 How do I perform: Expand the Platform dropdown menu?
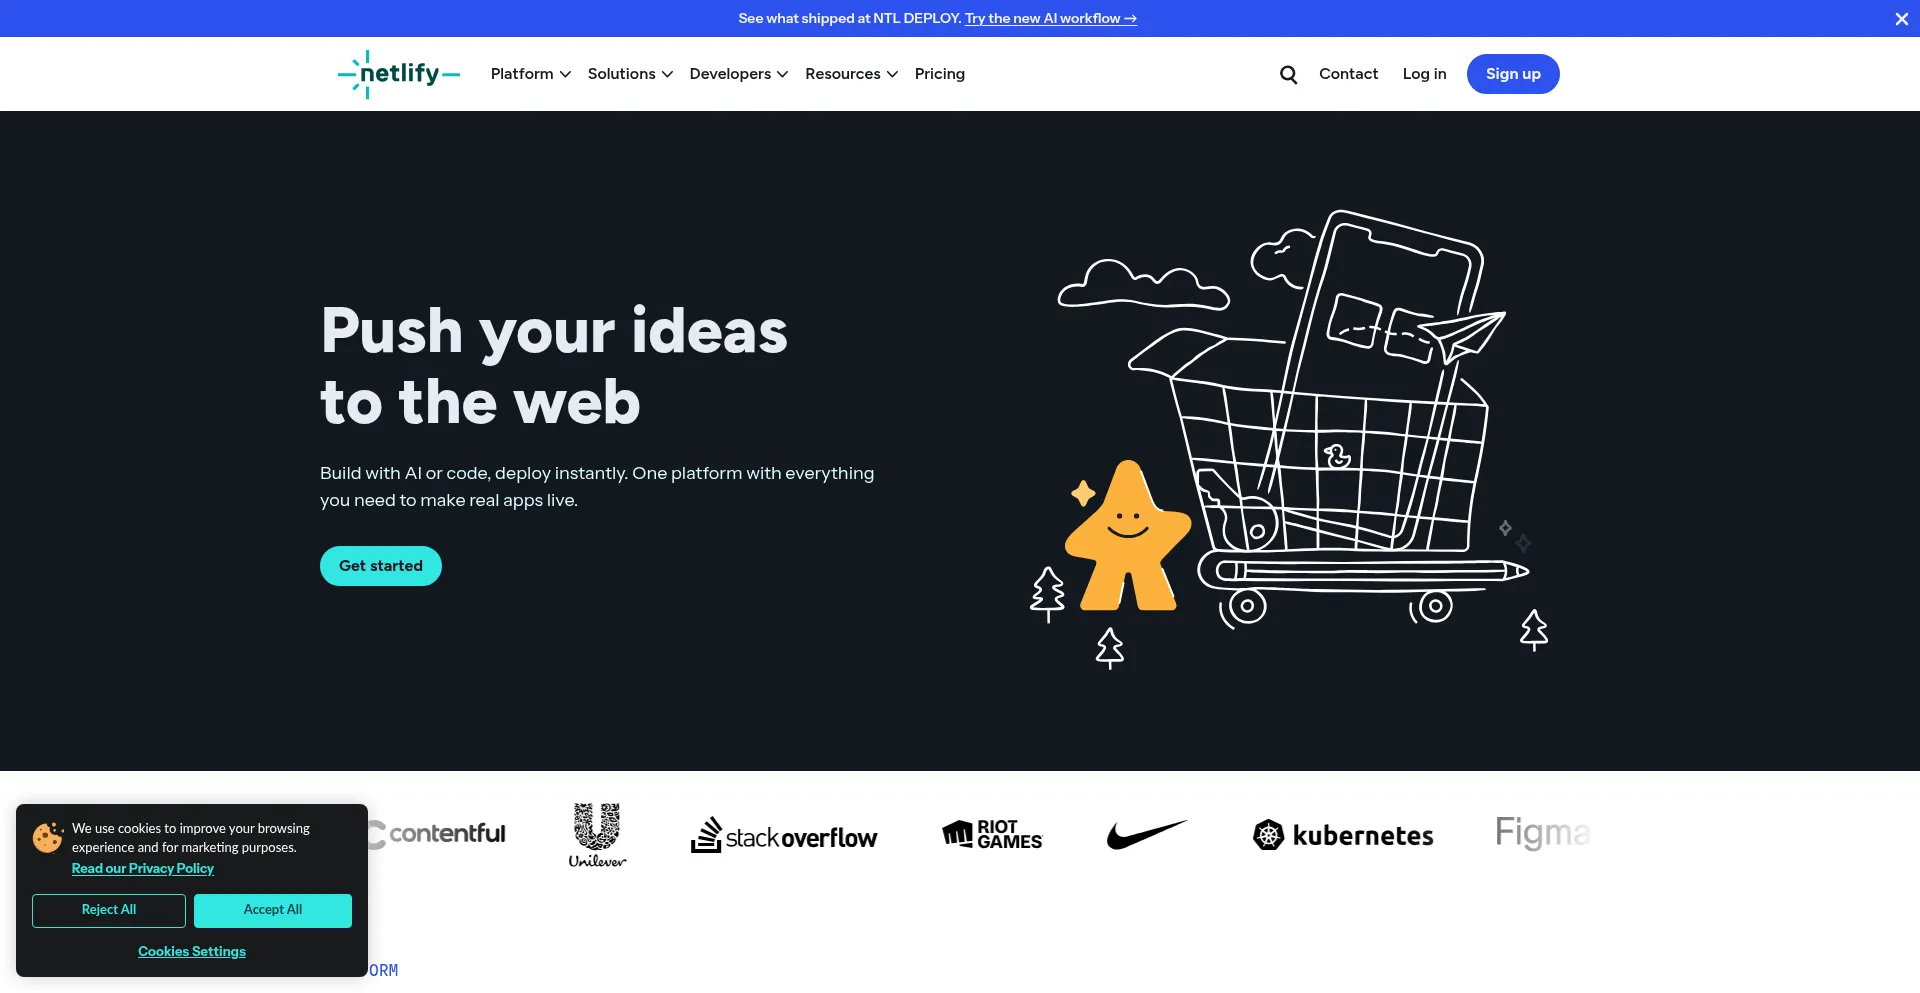(530, 74)
